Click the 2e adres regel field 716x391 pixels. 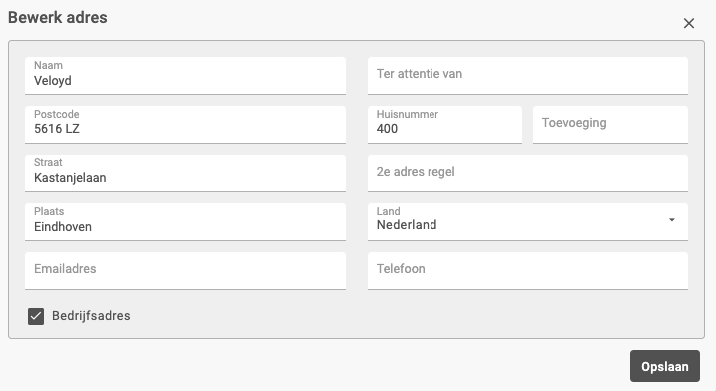click(528, 173)
